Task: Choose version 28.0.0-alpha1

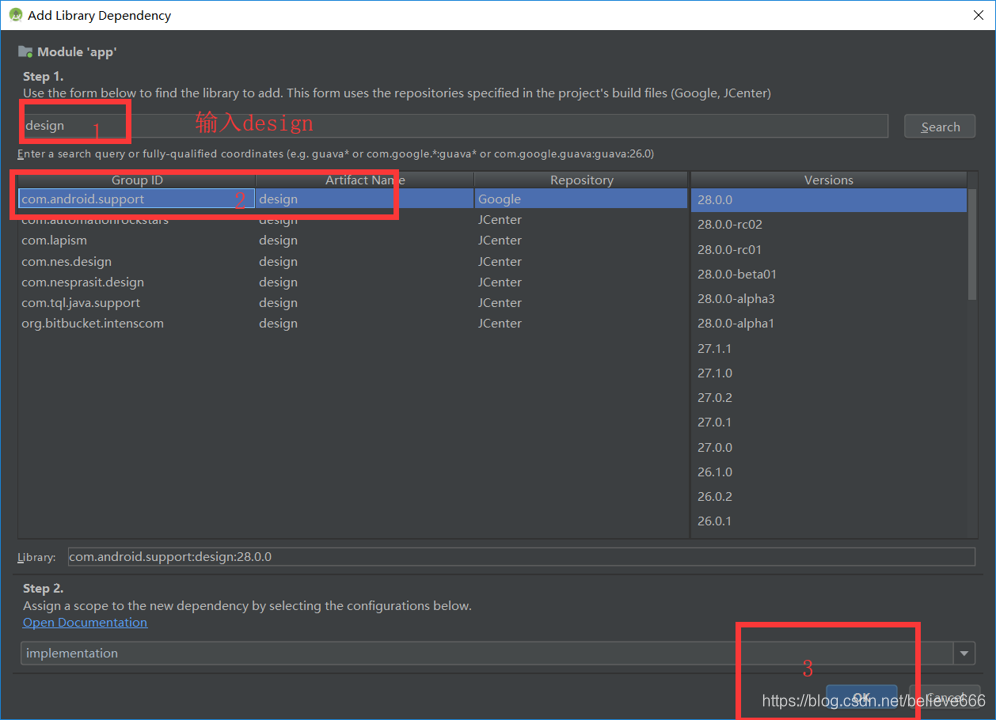Action: pos(828,323)
